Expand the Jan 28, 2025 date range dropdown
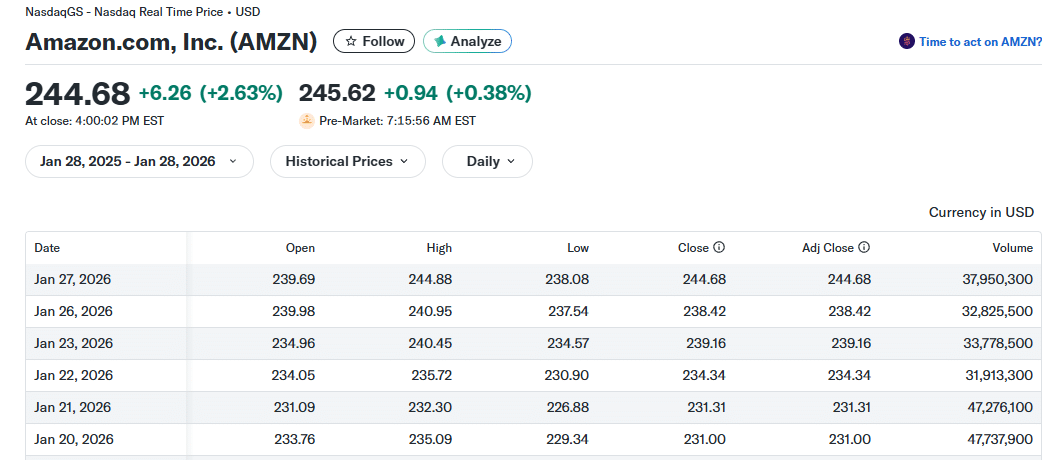Screen dimensions: 1048x460 pos(139,161)
